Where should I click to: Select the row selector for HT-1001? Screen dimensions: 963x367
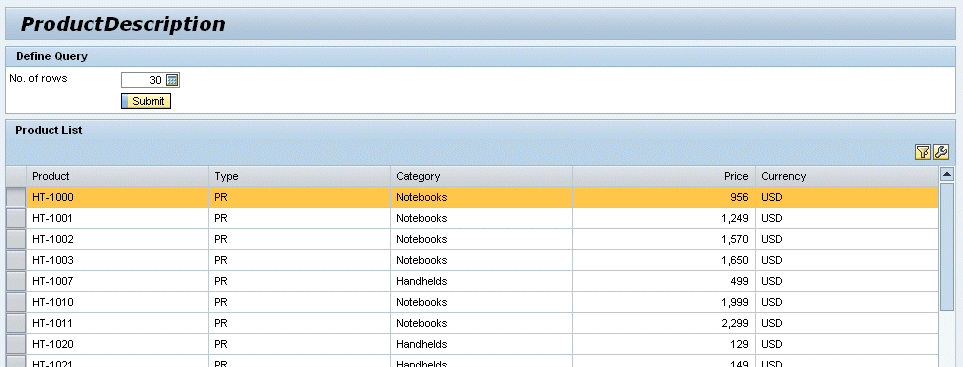click(16, 218)
